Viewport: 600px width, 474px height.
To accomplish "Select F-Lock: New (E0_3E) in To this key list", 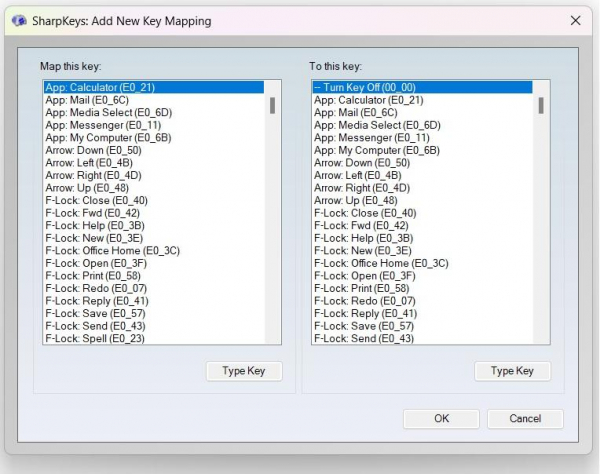I will [x=422, y=251].
